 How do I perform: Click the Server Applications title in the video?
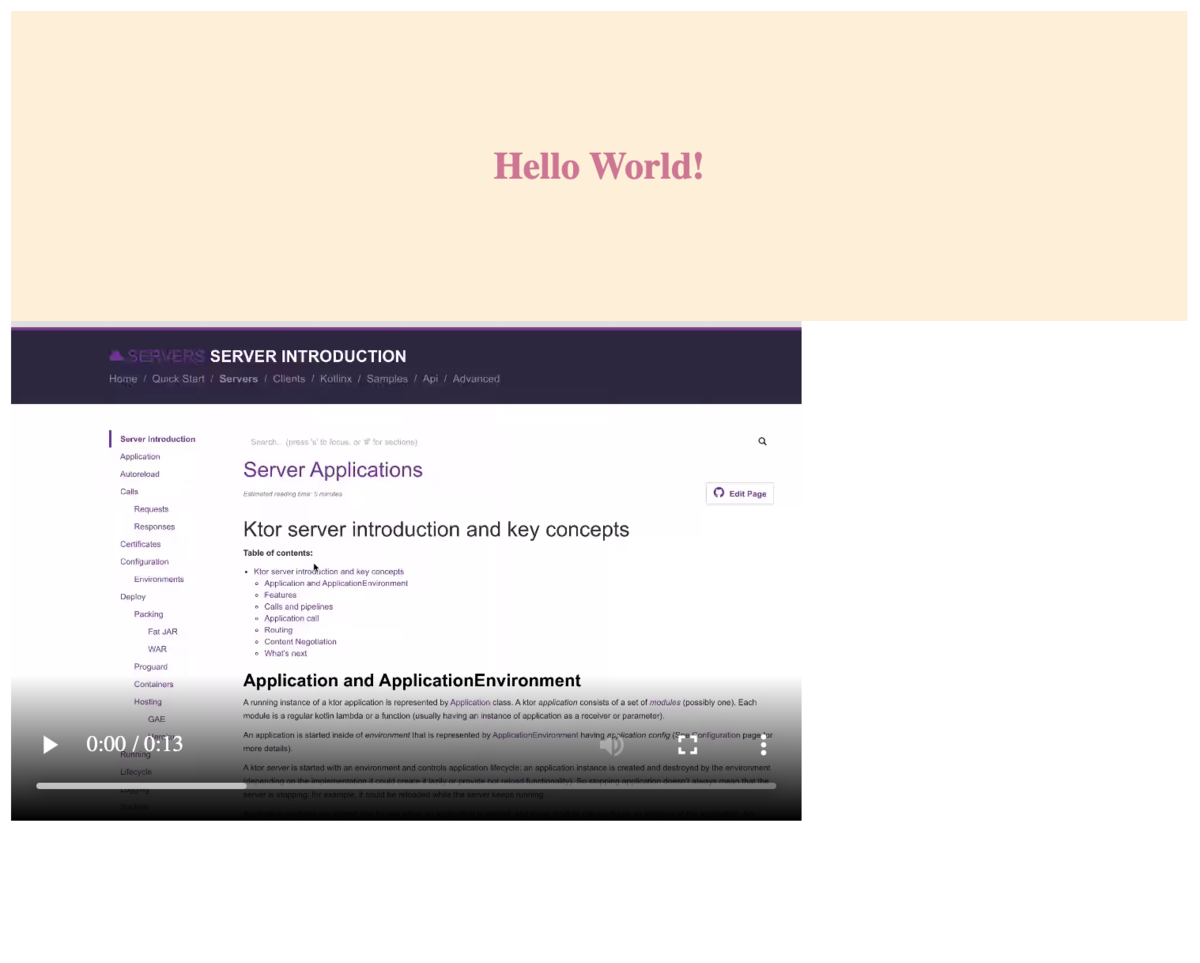[333, 470]
